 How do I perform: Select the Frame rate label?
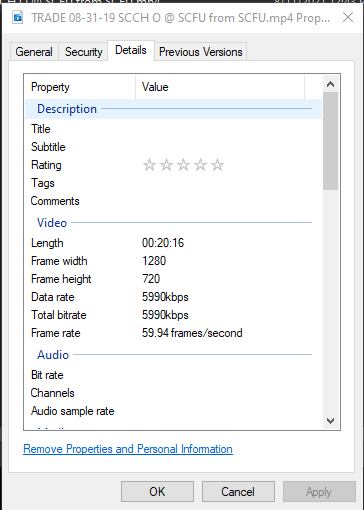[x=56, y=333]
